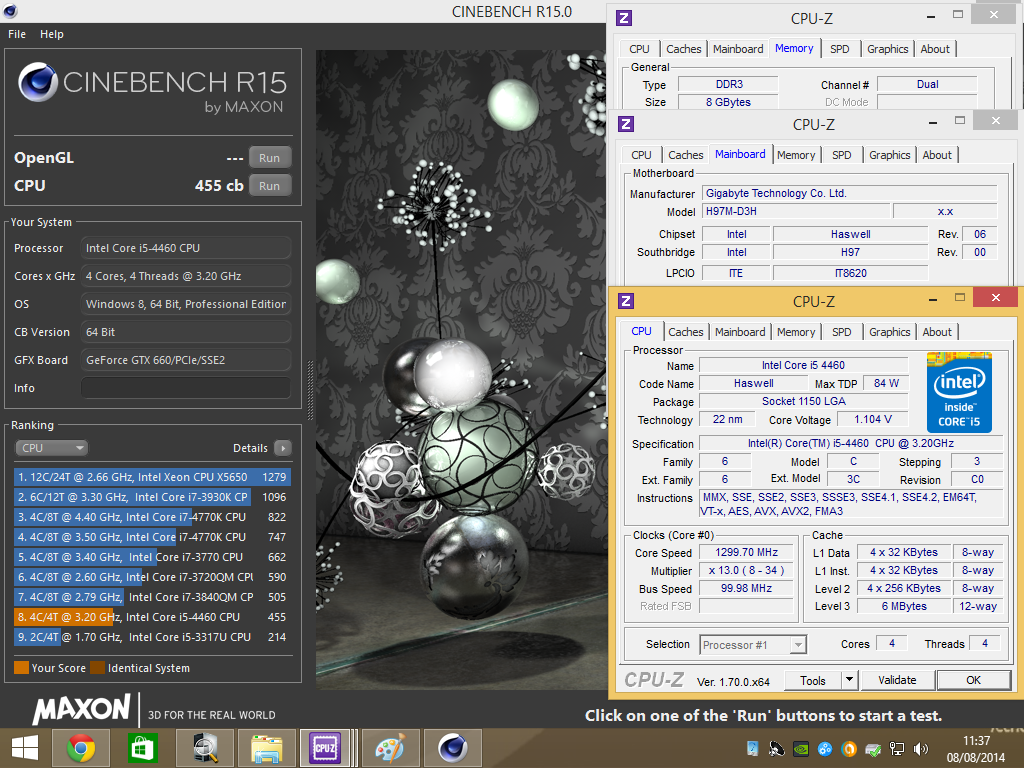The width and height of the screenshot is (1024, 768).
Task: Open the Help menu in Cinebench
Action: coord(52,34)
